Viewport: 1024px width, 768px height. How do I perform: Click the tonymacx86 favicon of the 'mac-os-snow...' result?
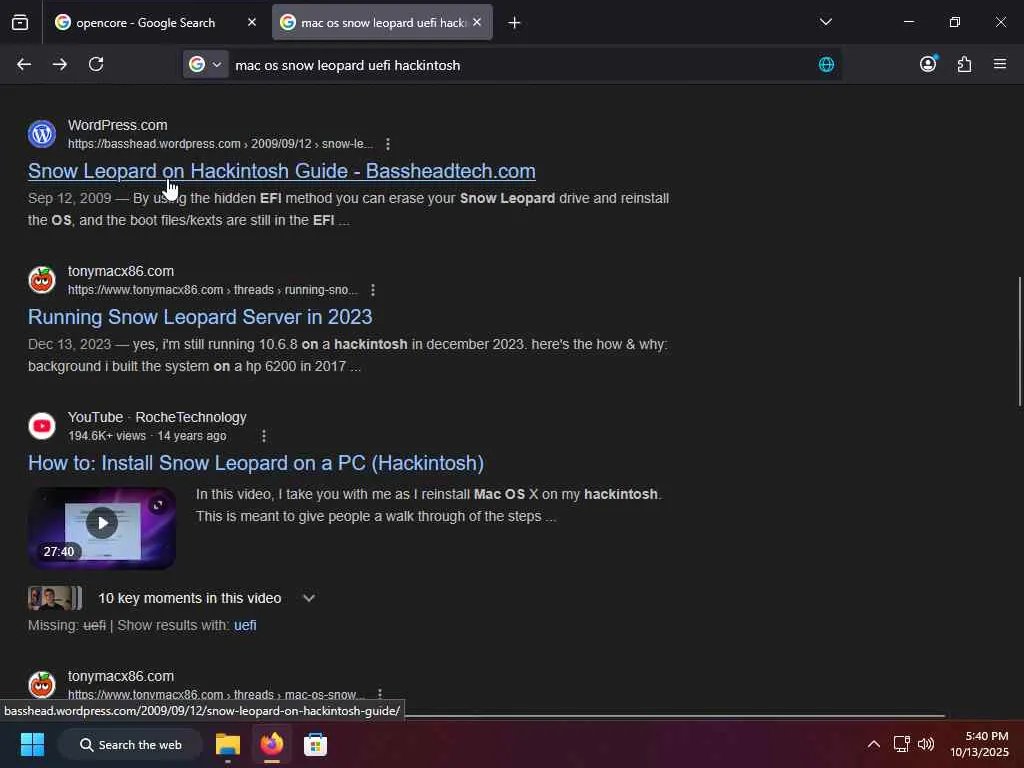42,685
